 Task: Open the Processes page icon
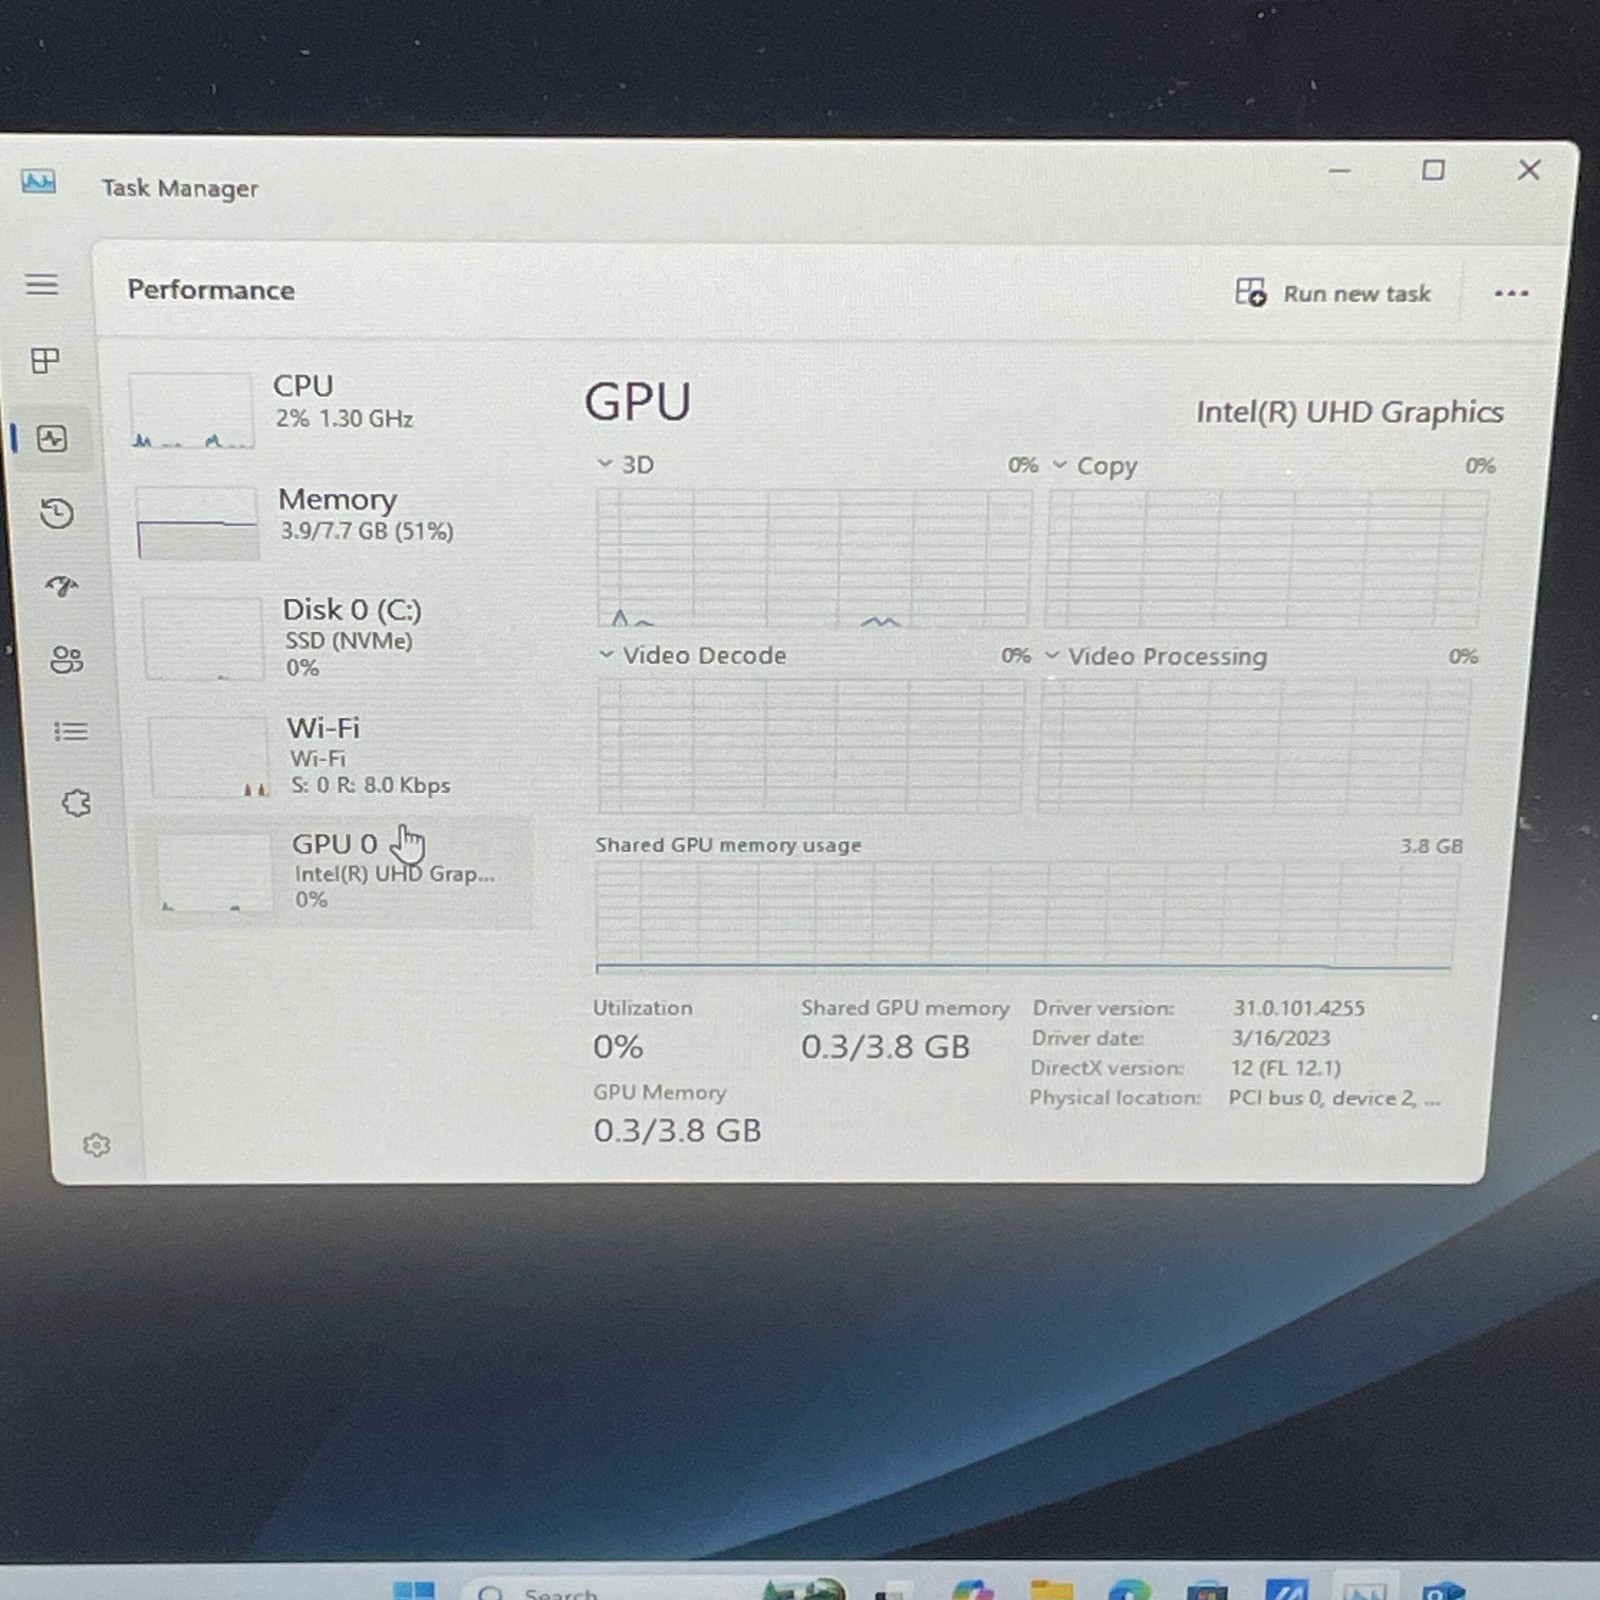(45, 360)
